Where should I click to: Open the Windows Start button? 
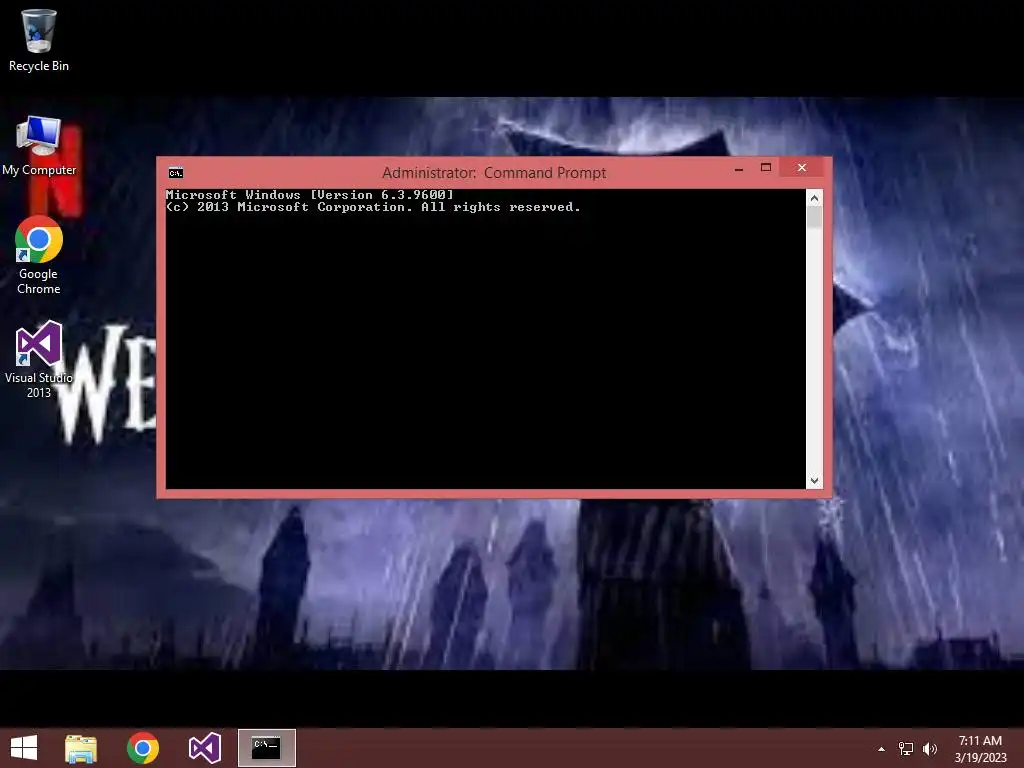pos(24,748)
